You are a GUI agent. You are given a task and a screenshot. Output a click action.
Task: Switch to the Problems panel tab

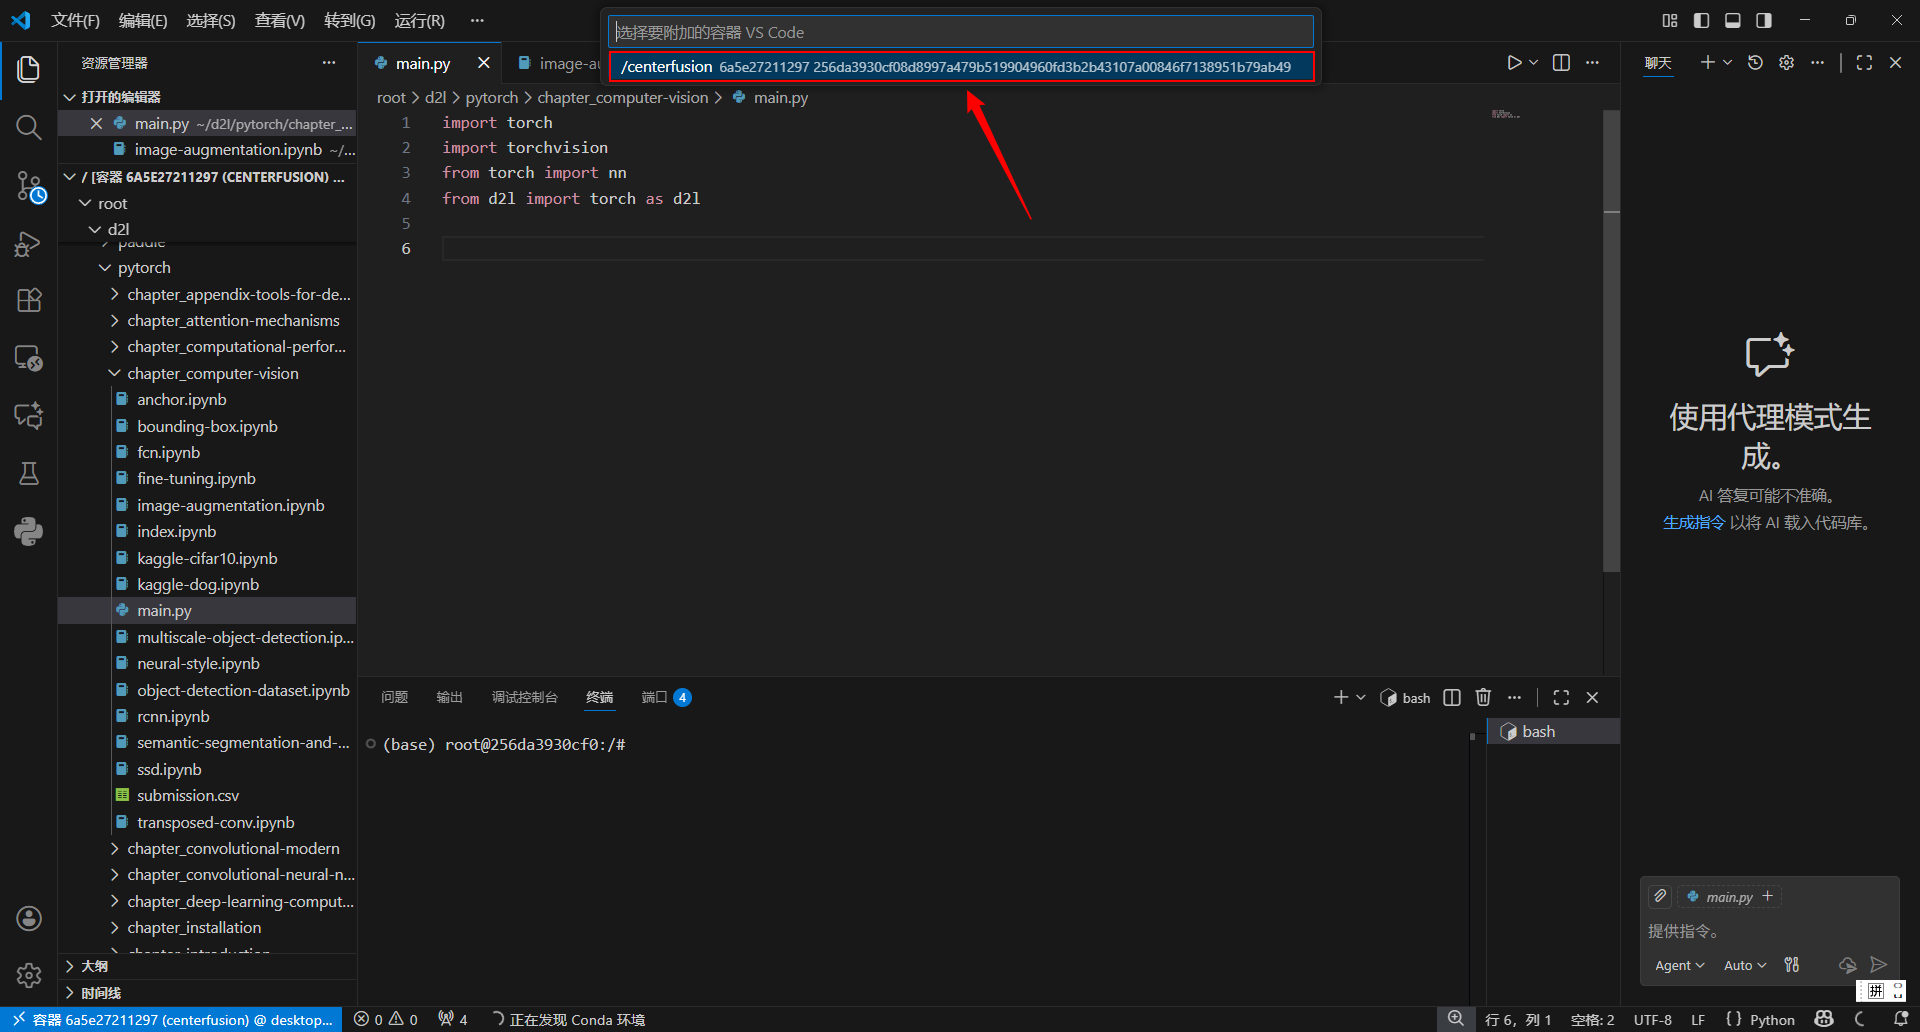pos(395,698)
